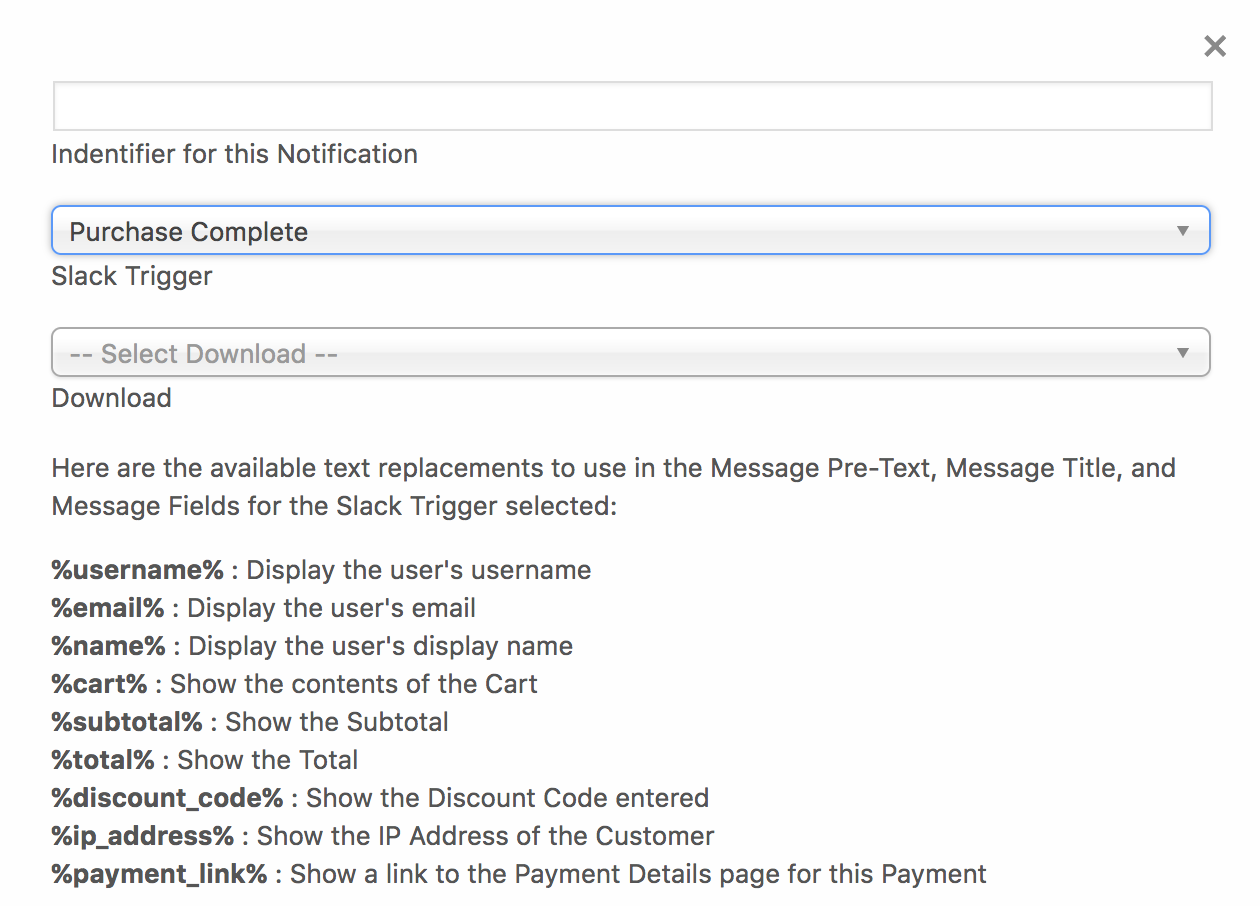Click the notification identifier text field
The height and width of the screenshot is (906, 1260).
[x=631, y=106]
